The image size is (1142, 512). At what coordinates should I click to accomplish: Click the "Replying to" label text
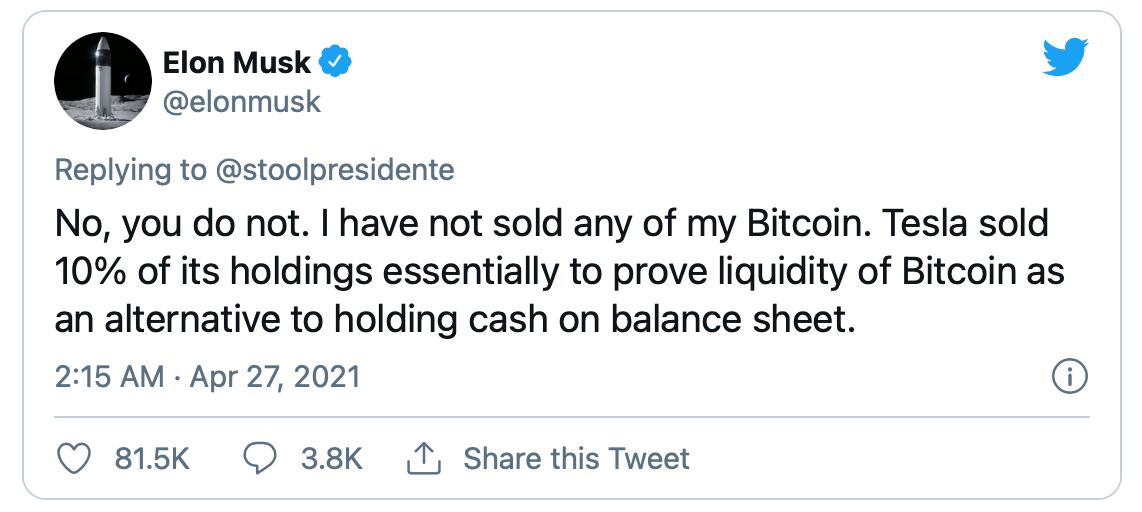[128, 170]
